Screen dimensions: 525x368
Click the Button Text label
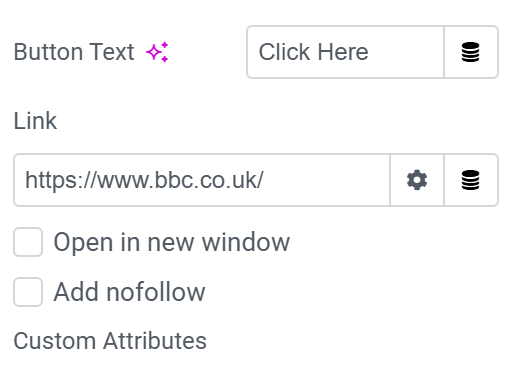(x=74, y=52)
